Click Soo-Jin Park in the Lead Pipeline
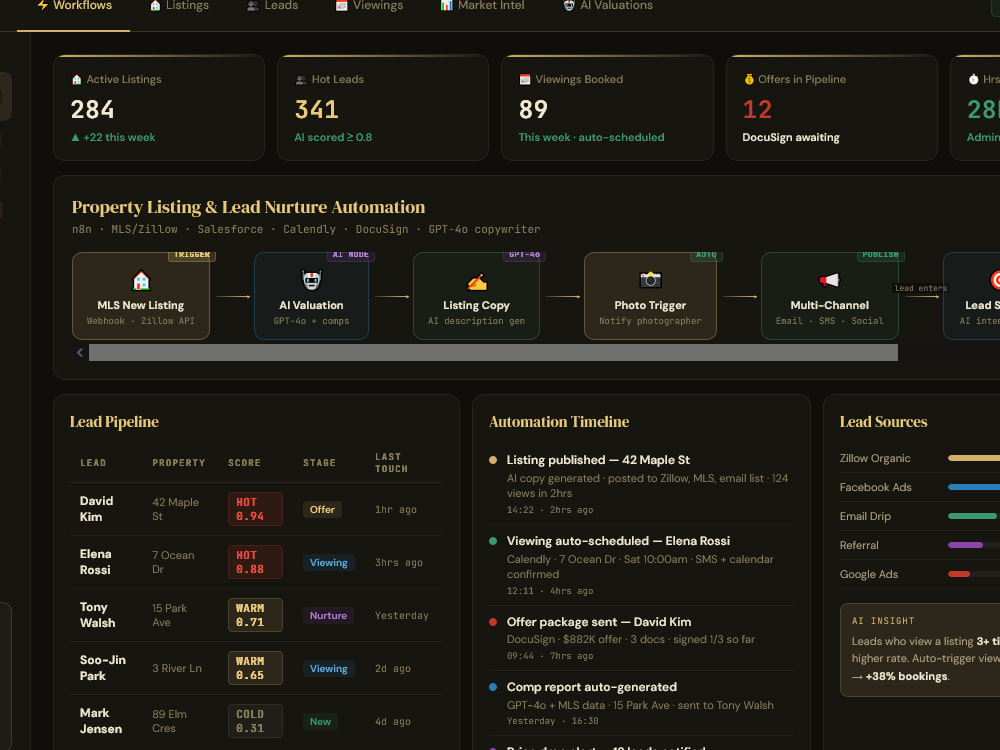The width and height of the screenshot is (1000, 750). pos(103,668)
